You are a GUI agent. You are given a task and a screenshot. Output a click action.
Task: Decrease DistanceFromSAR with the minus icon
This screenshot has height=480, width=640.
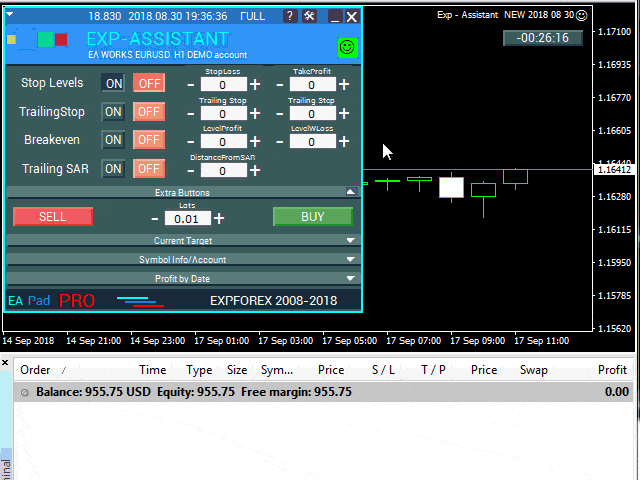point(192,170)
